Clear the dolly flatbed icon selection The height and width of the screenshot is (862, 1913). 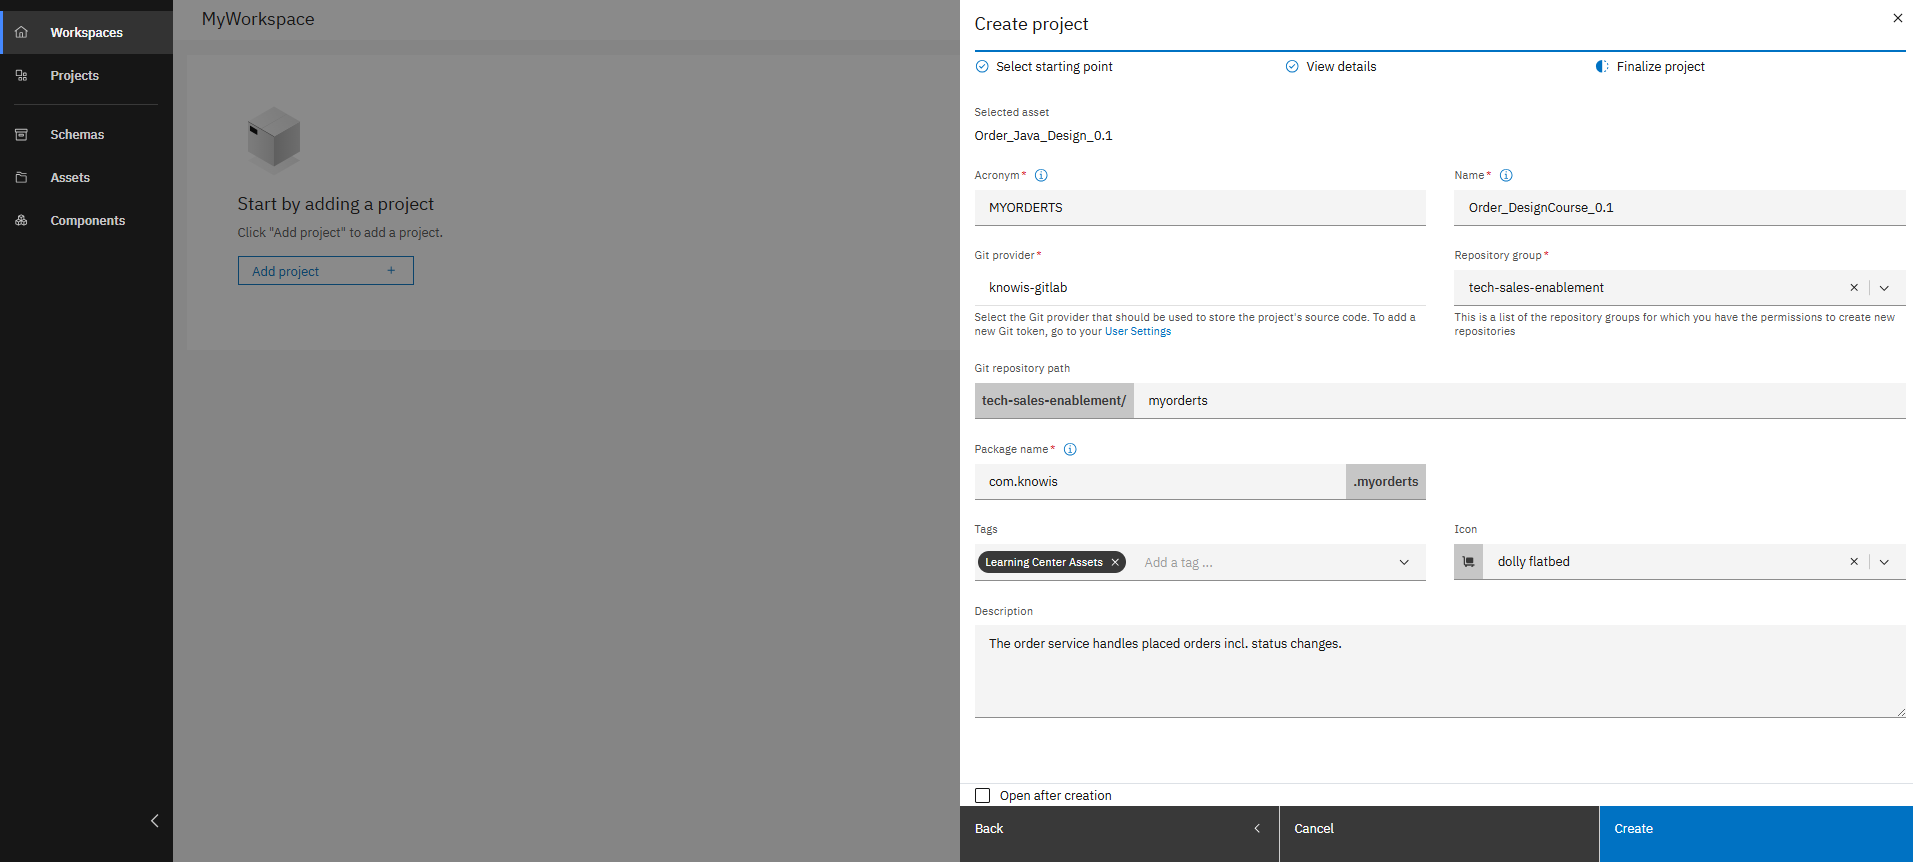1854,562
